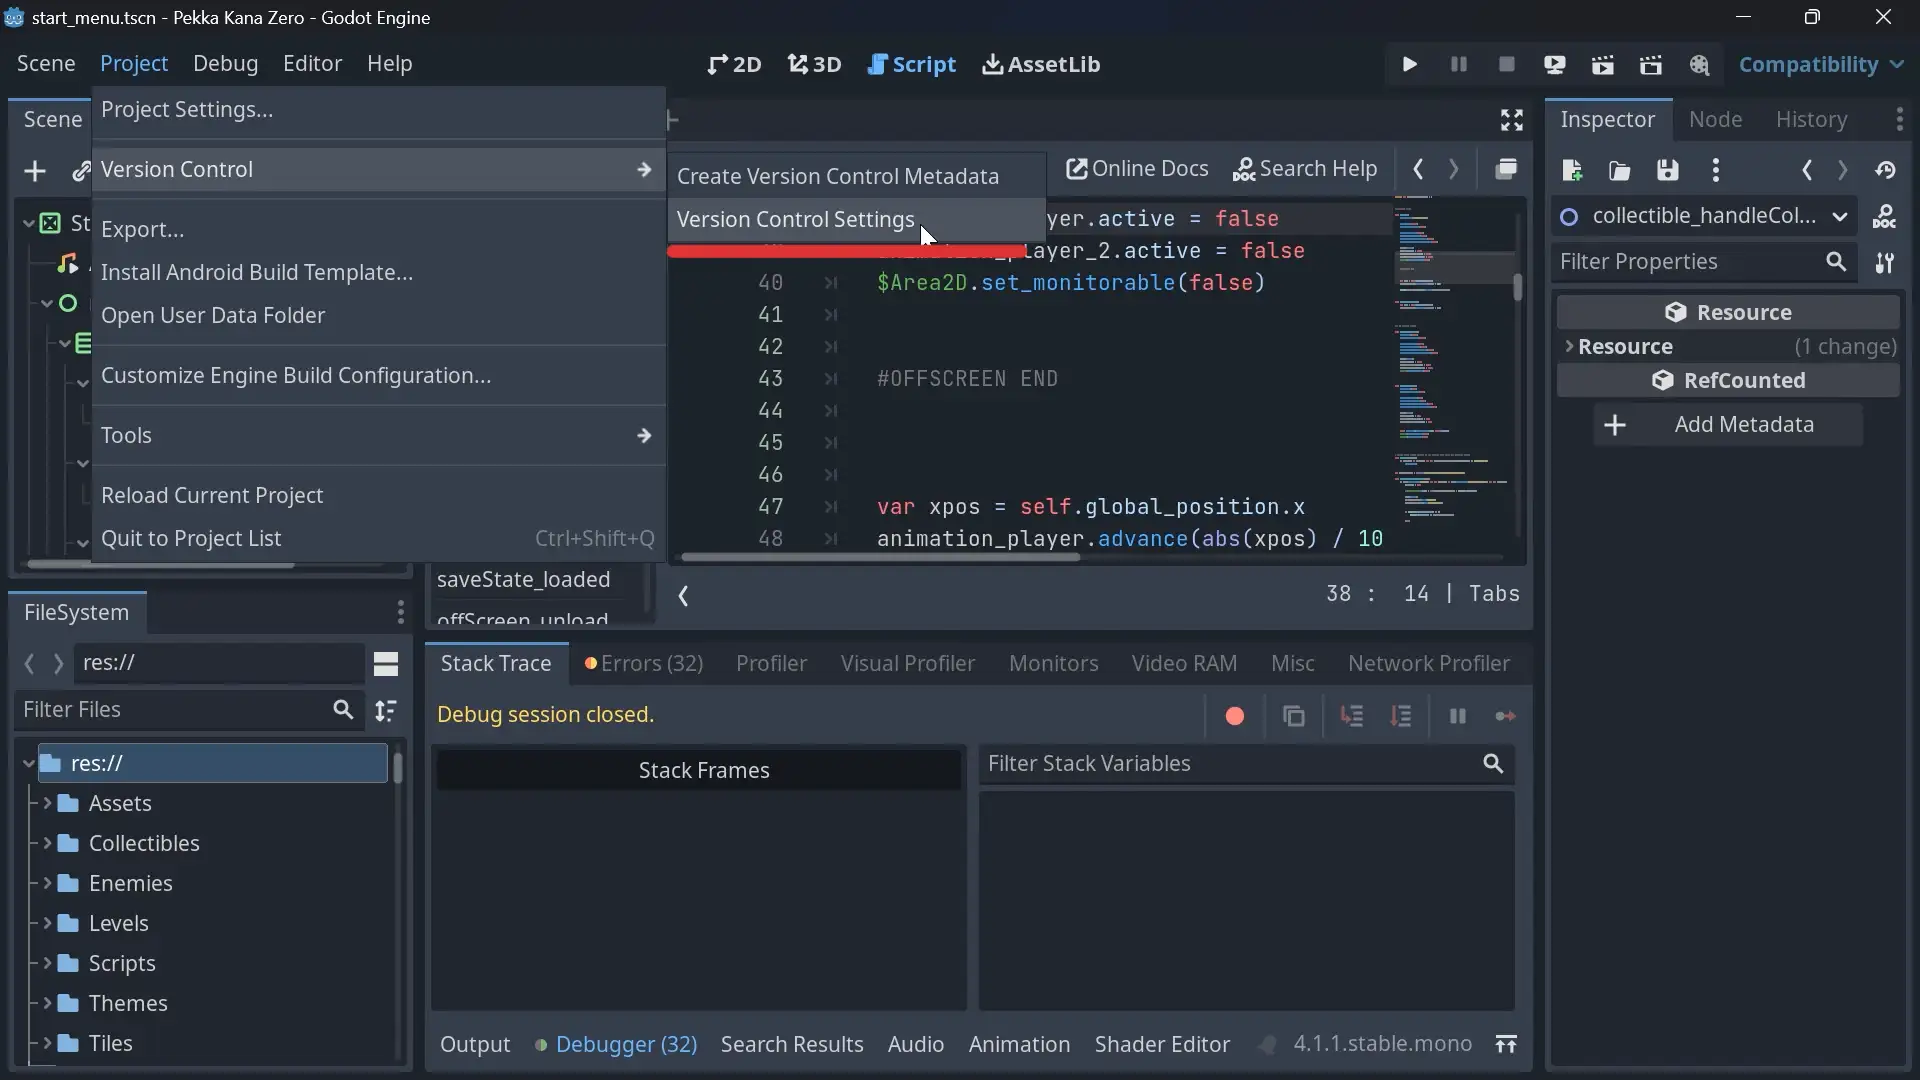Open a resource with the folder icon in Inspector
The height and width of the screenshot is (1080, 1920).
1618,170
